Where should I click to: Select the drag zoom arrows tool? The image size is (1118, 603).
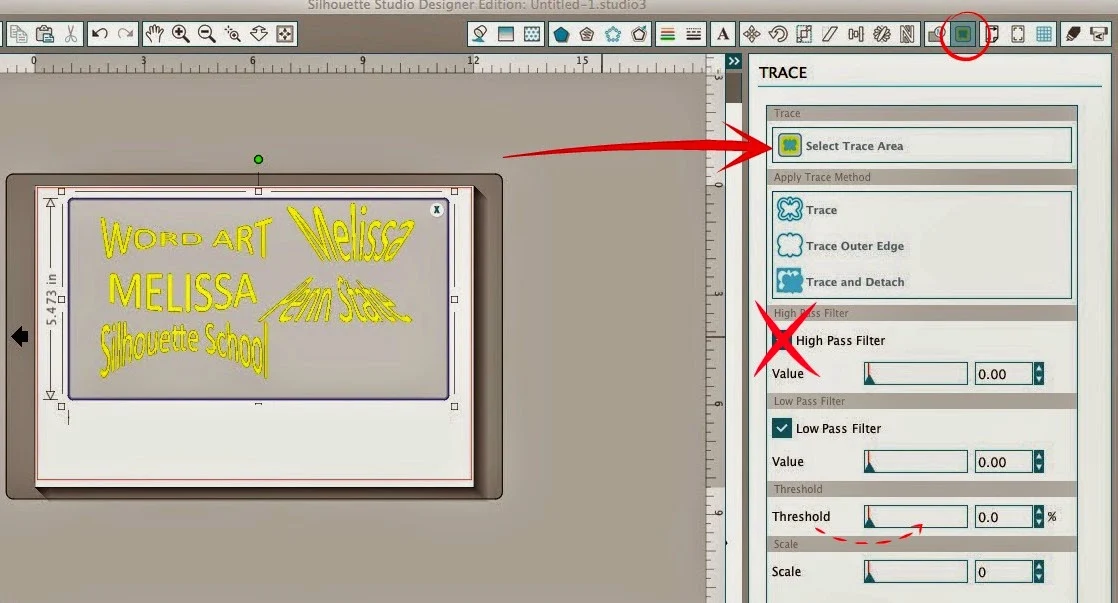(259, 34)
